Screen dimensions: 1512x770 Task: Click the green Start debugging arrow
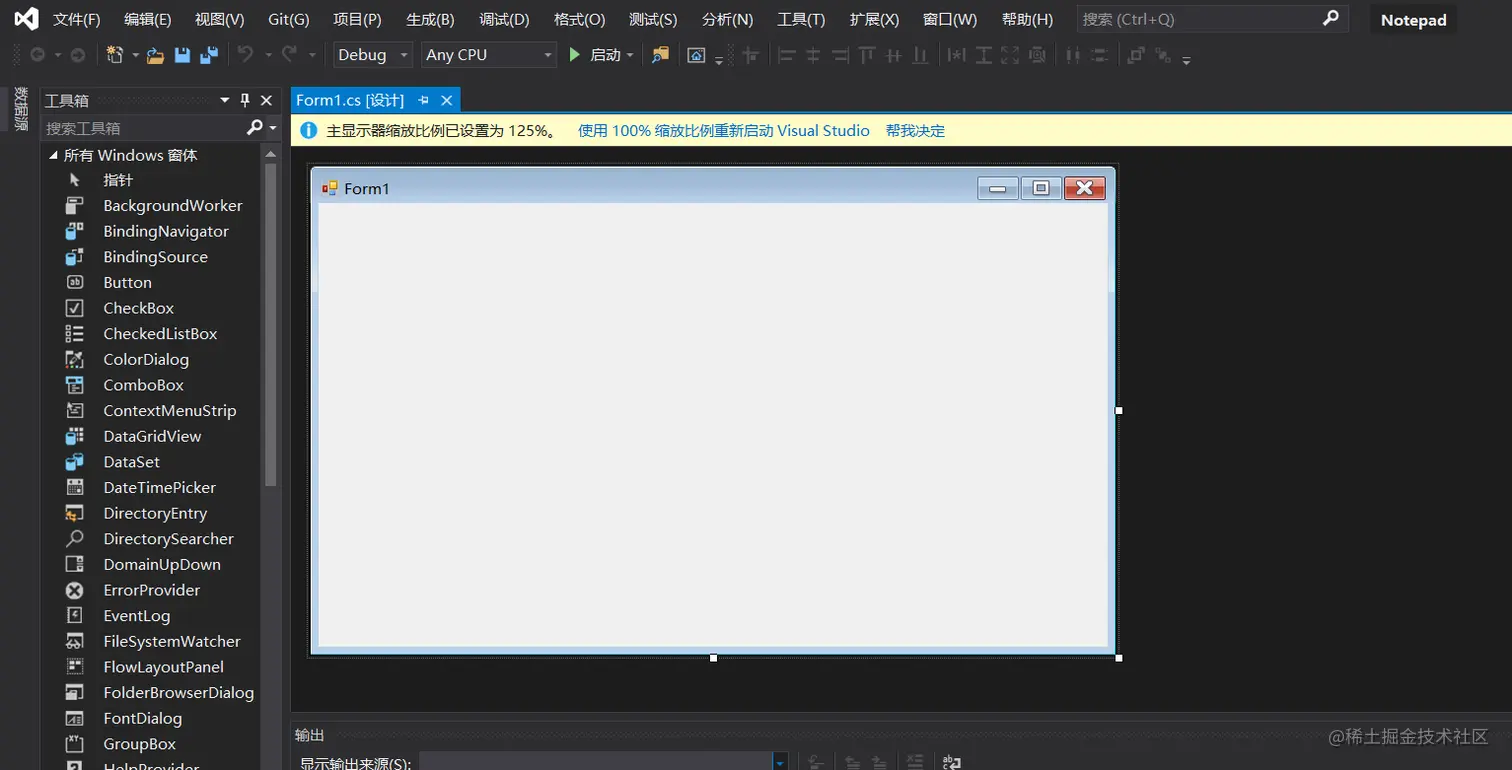pos(575,55)
